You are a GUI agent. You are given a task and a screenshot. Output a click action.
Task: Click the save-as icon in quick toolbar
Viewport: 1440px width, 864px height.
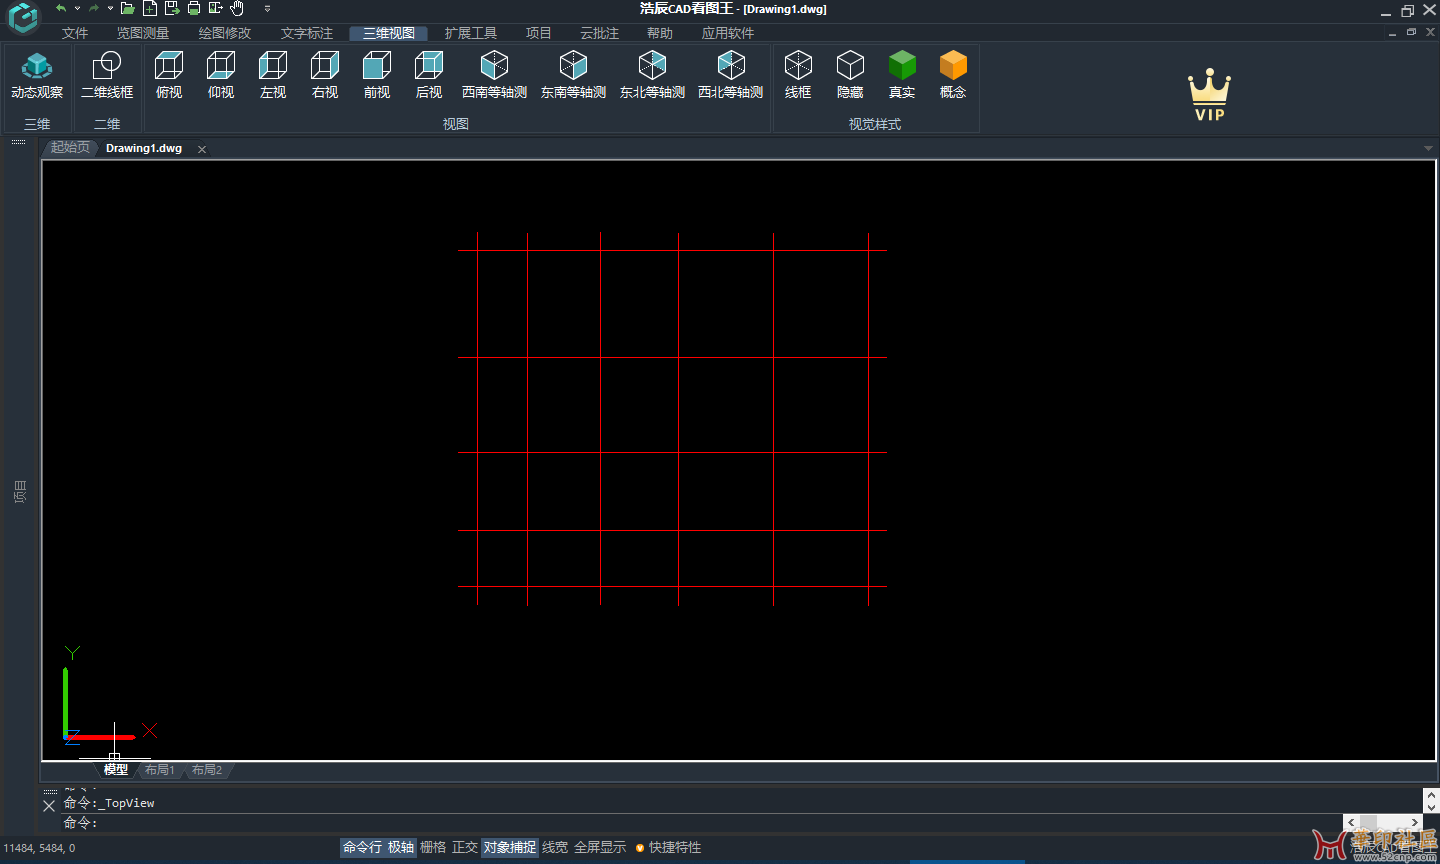click(172, 8)
